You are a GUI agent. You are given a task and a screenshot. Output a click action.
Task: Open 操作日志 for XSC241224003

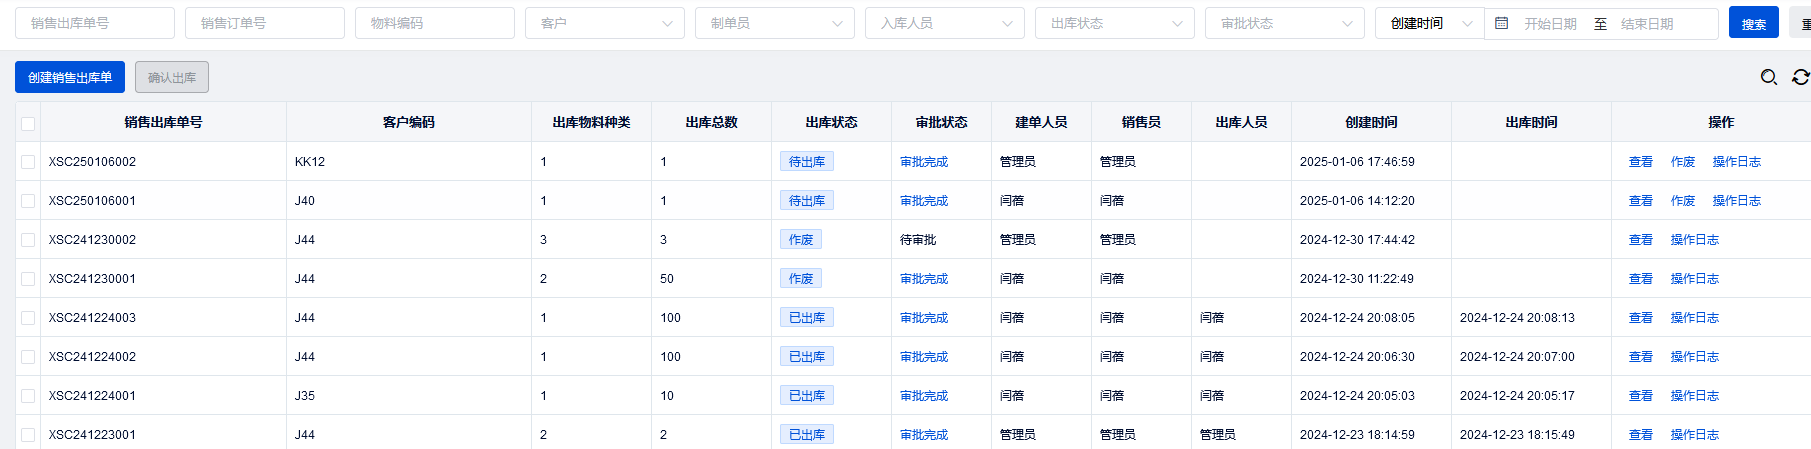[1695, 318]
